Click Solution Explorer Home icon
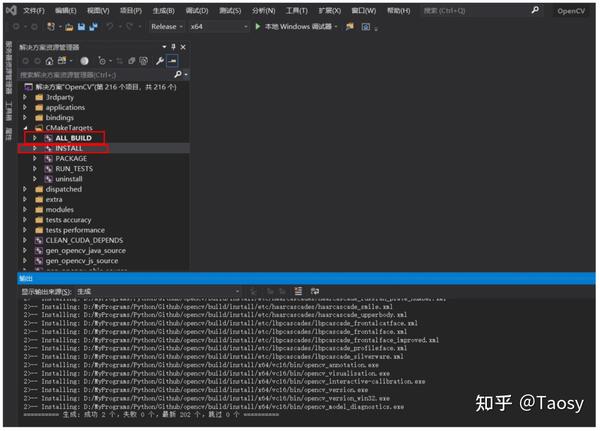 tap(49, 61)
